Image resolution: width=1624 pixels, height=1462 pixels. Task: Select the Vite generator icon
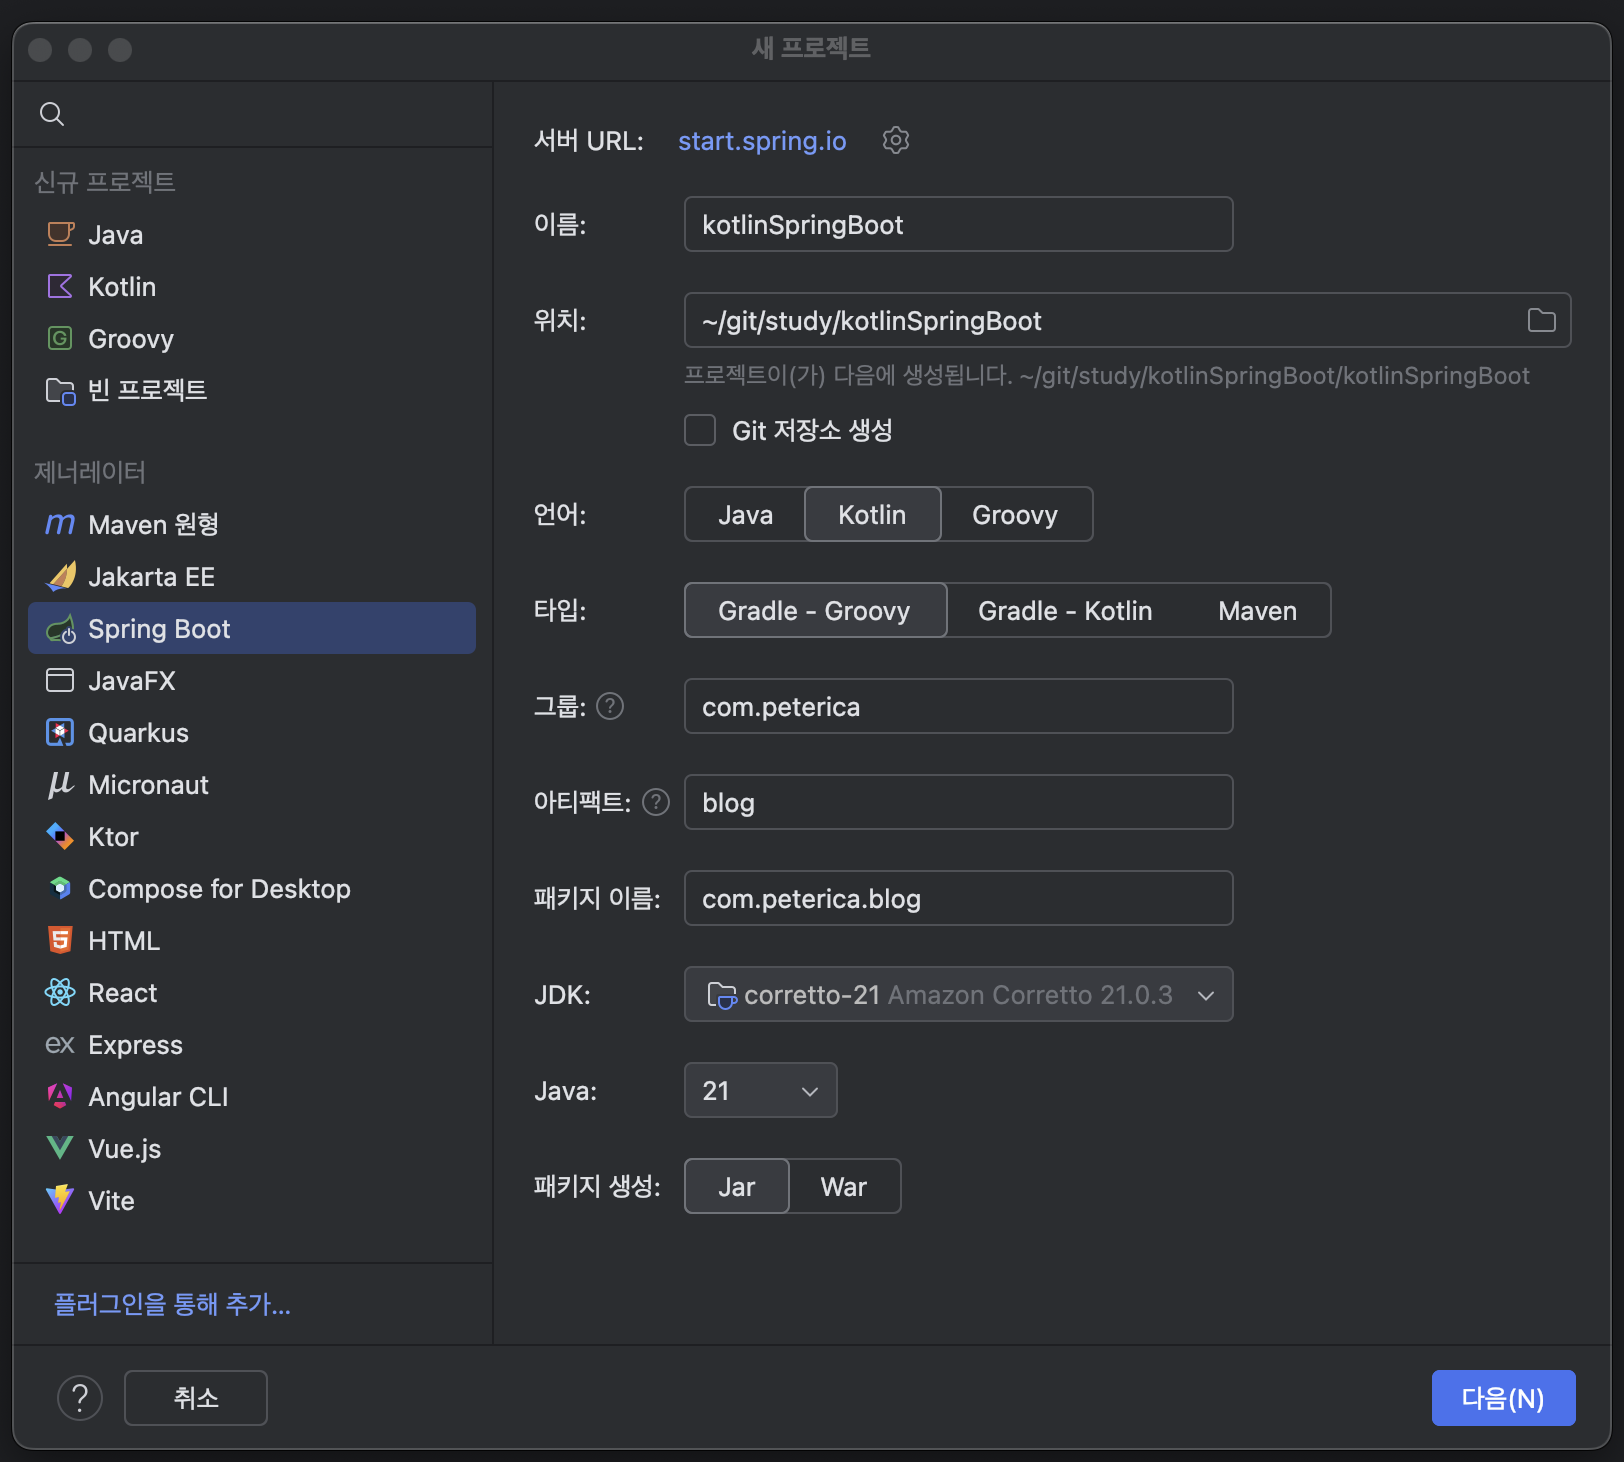coord(60,1200)
